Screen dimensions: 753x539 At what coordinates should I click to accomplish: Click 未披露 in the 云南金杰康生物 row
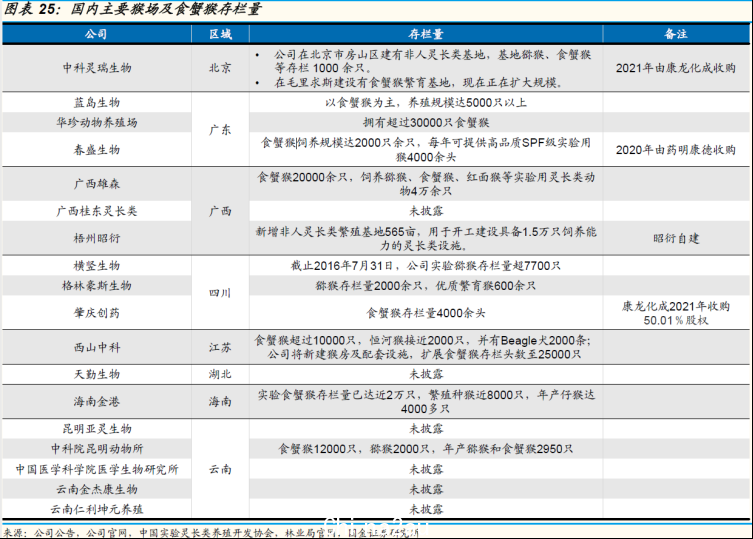click(426, 489)
